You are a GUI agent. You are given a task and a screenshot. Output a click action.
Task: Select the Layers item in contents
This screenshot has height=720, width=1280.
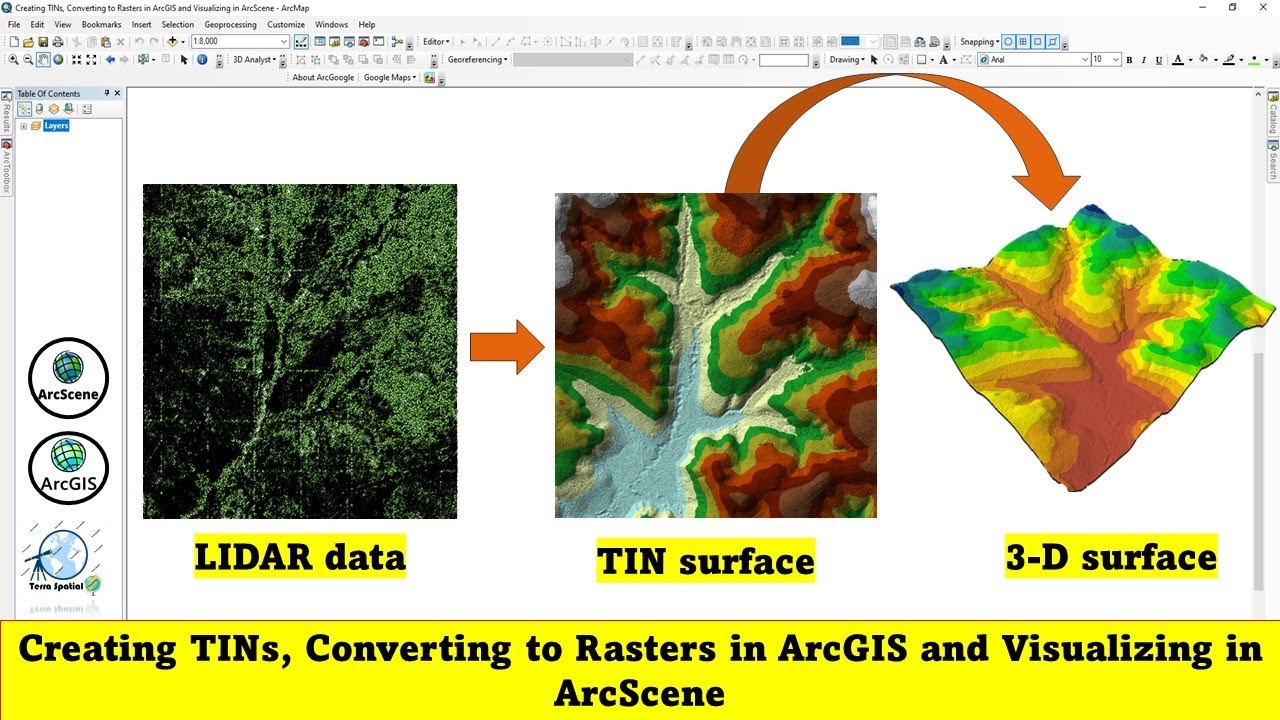pos(56,126)
